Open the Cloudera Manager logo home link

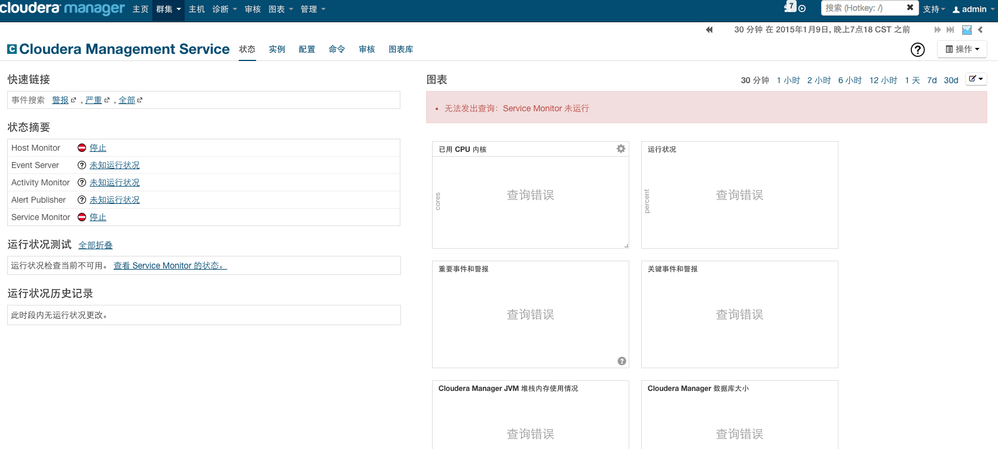click(x=62, y=9)
